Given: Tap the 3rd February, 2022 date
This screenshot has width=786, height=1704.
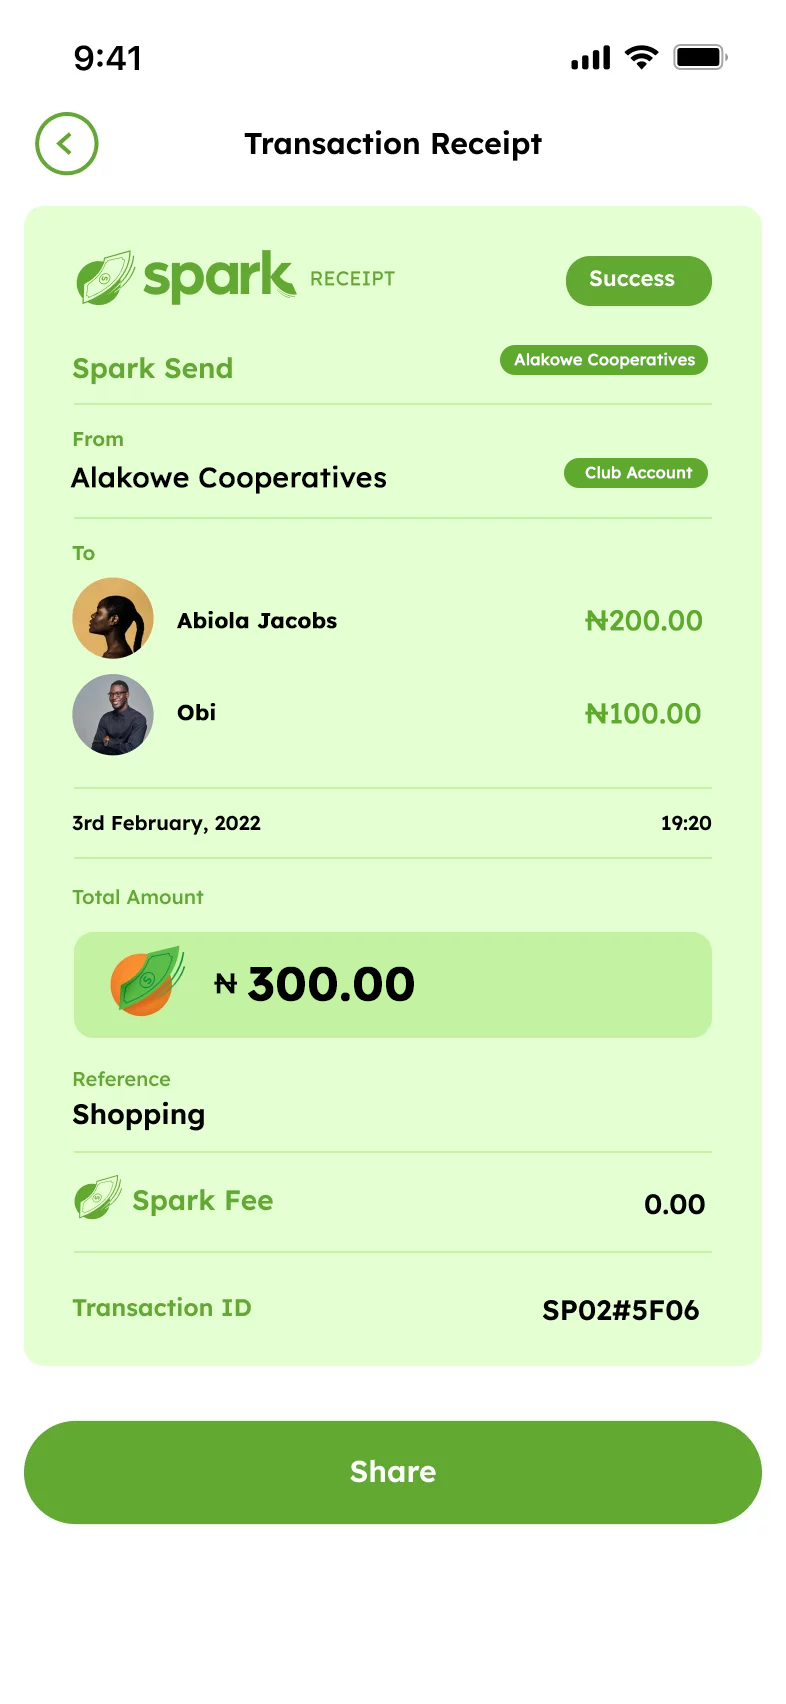Looking at the screenshot, I should [x=166, y=823].
